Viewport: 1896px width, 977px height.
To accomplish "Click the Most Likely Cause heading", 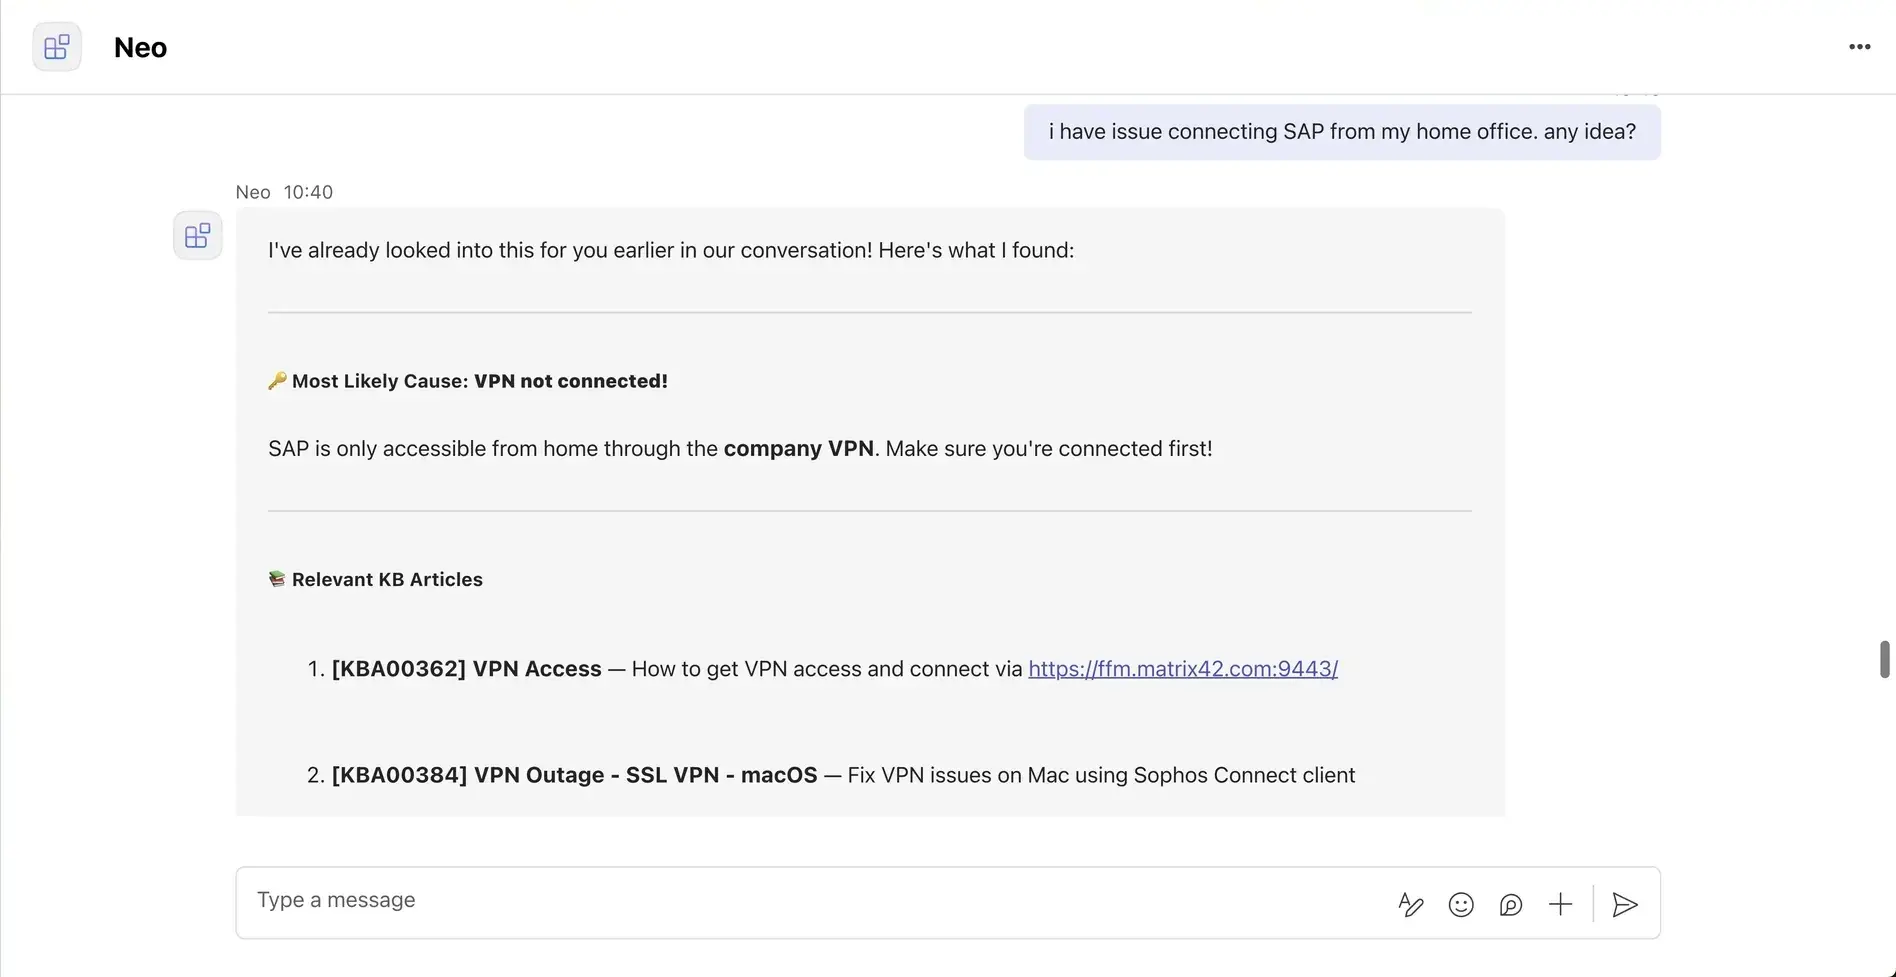I will tap(468, 381).
